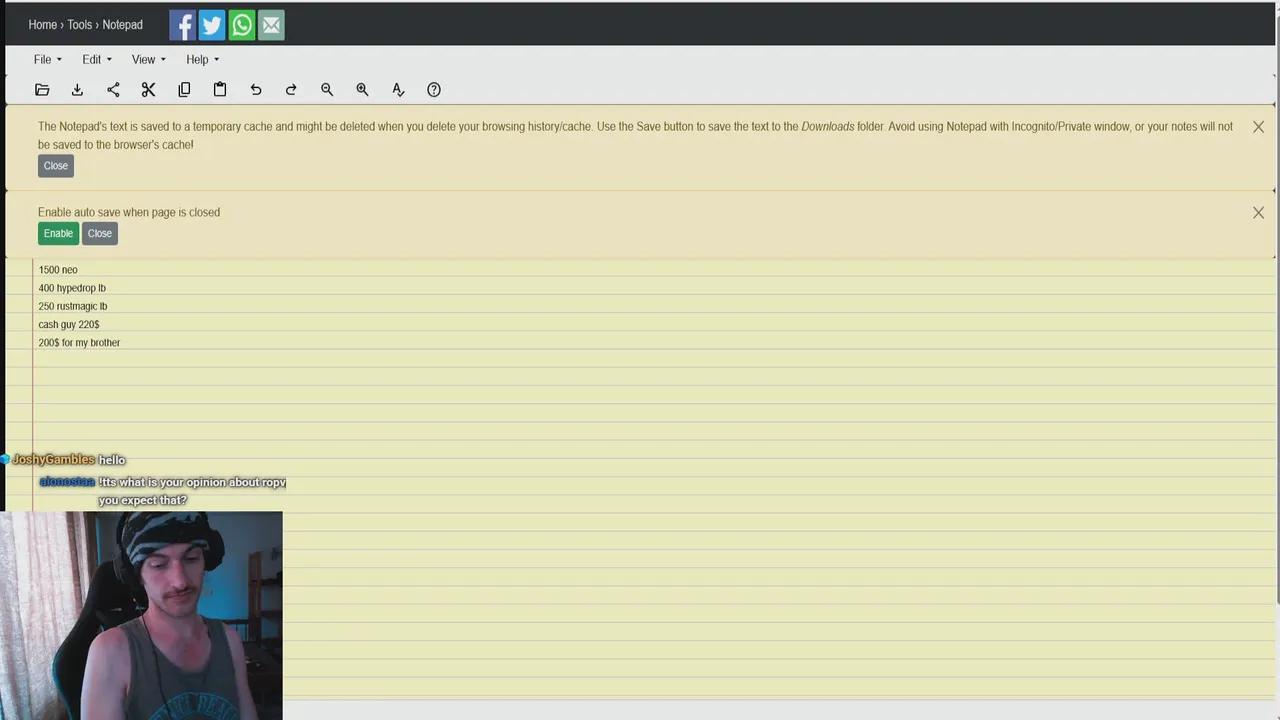Image resolution: width=1280 pixels, height=720 pixels.
Task: Open help question mark icon
Action: pyautogui.click(x=434, y=90)
